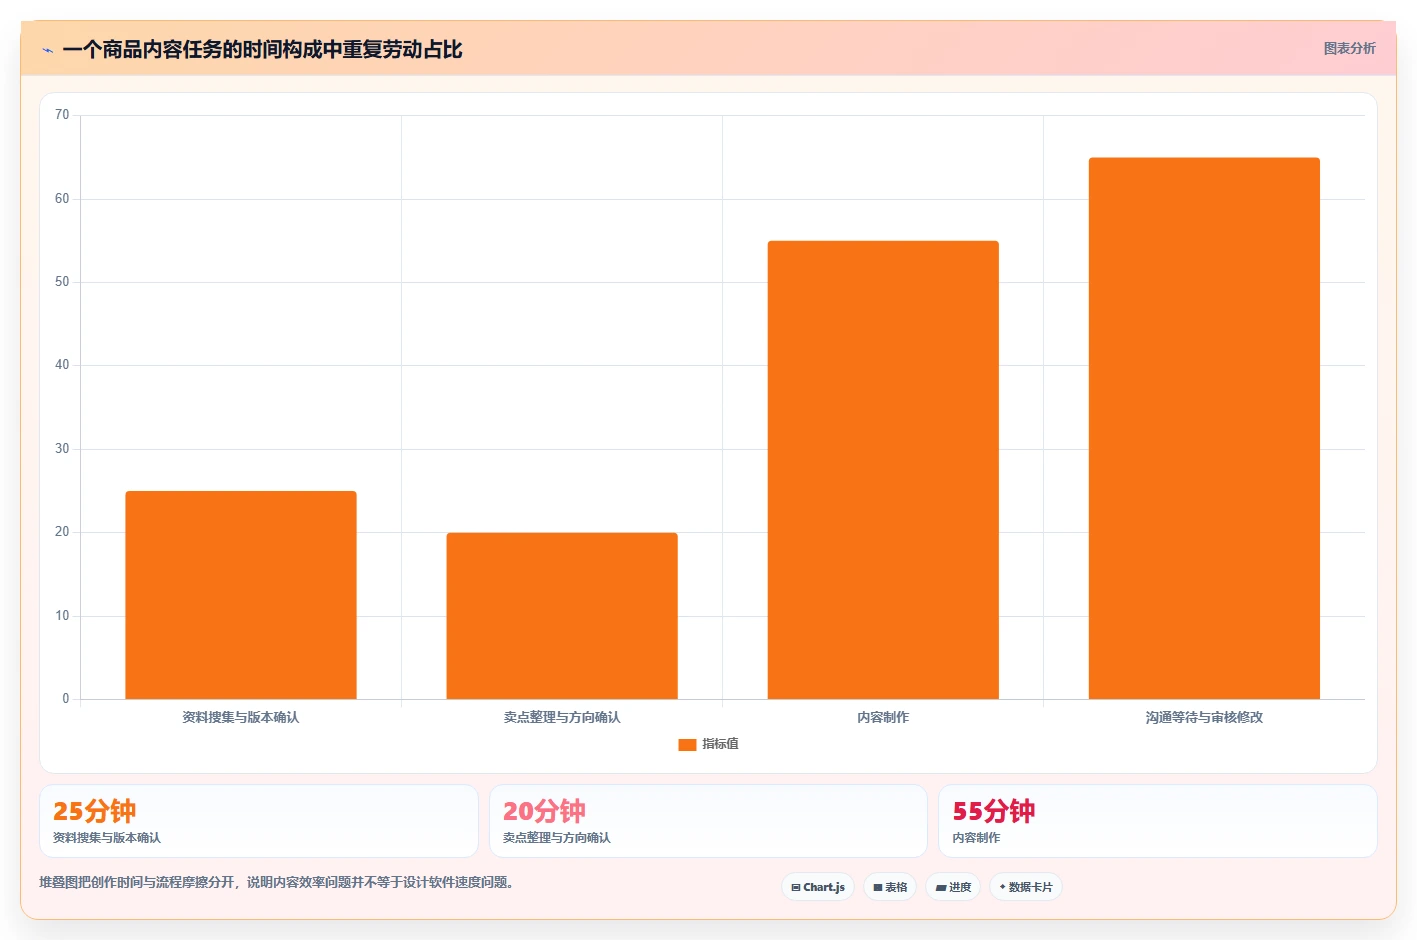
Task: Open the 25分钟 data card
Action: 259,821
